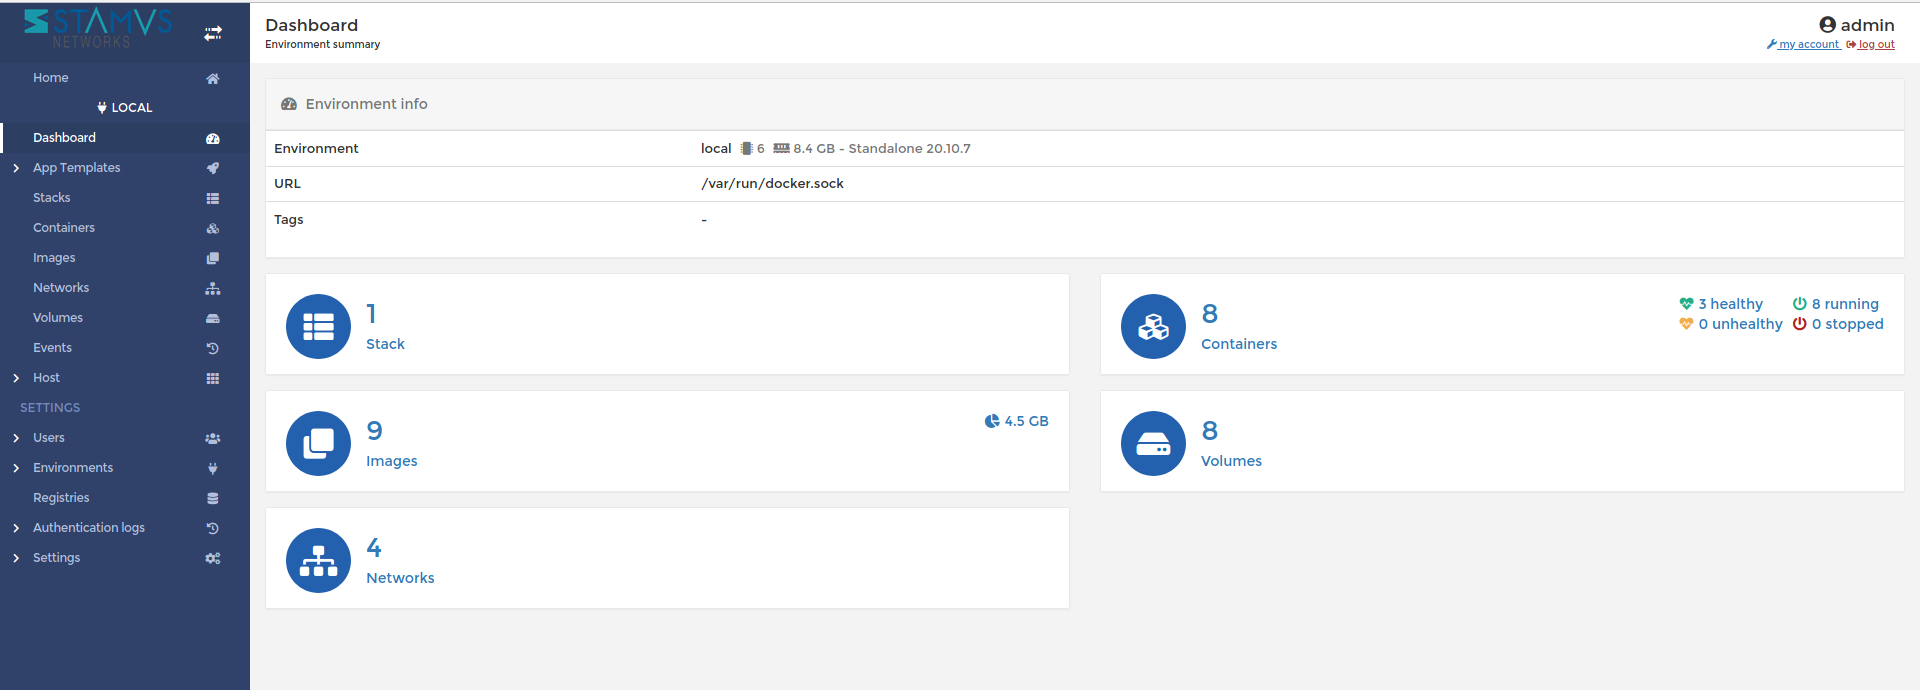Click the Host grid icon

click(213, 378)
